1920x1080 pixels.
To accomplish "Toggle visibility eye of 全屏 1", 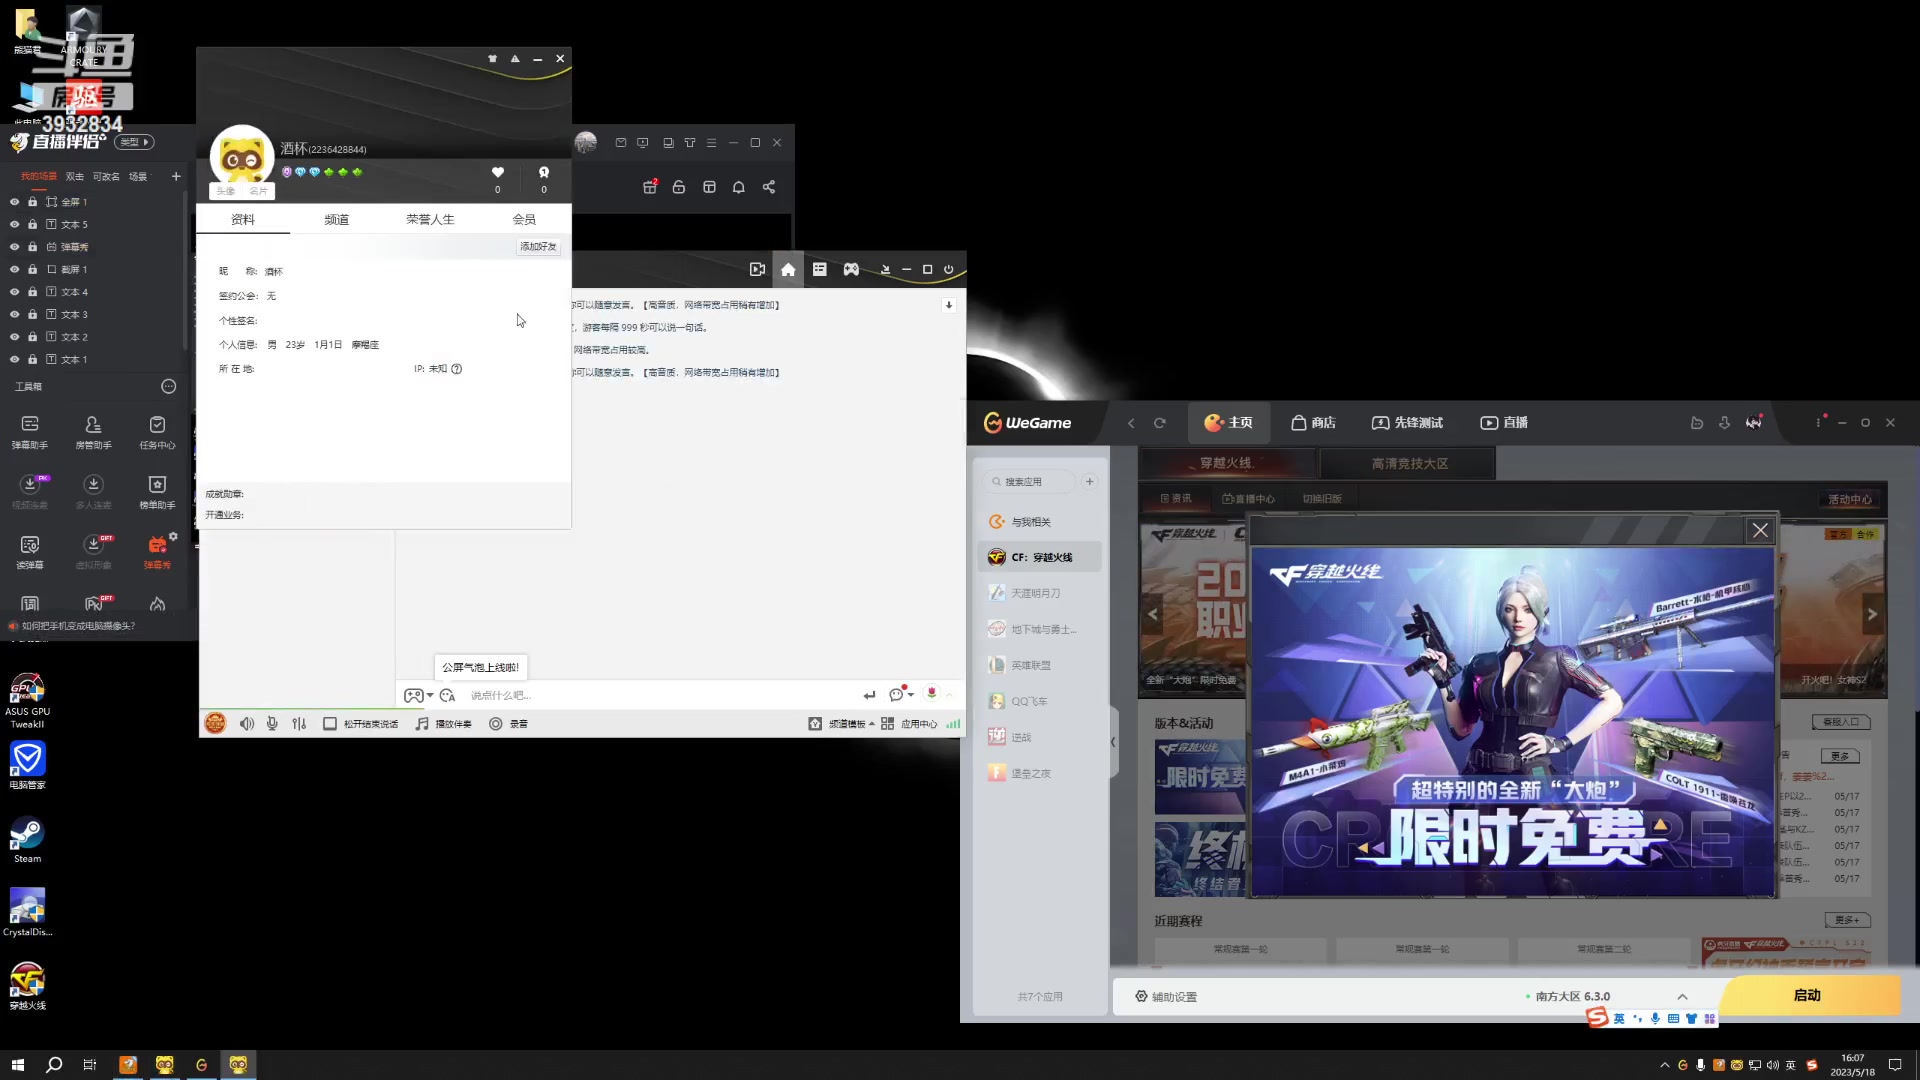I will tap(14, 202).
